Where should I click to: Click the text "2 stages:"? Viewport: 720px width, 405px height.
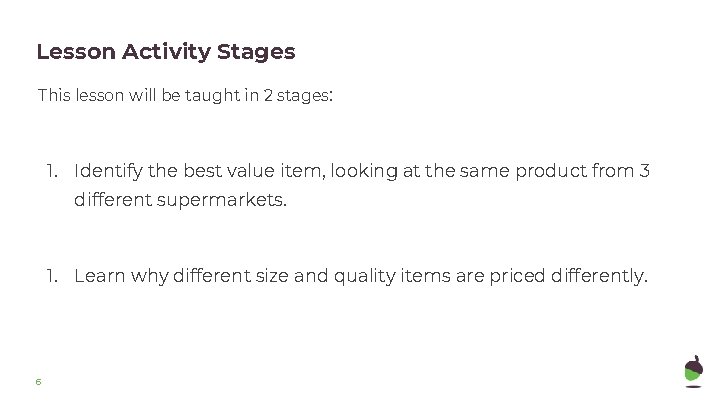click(299, 96)
